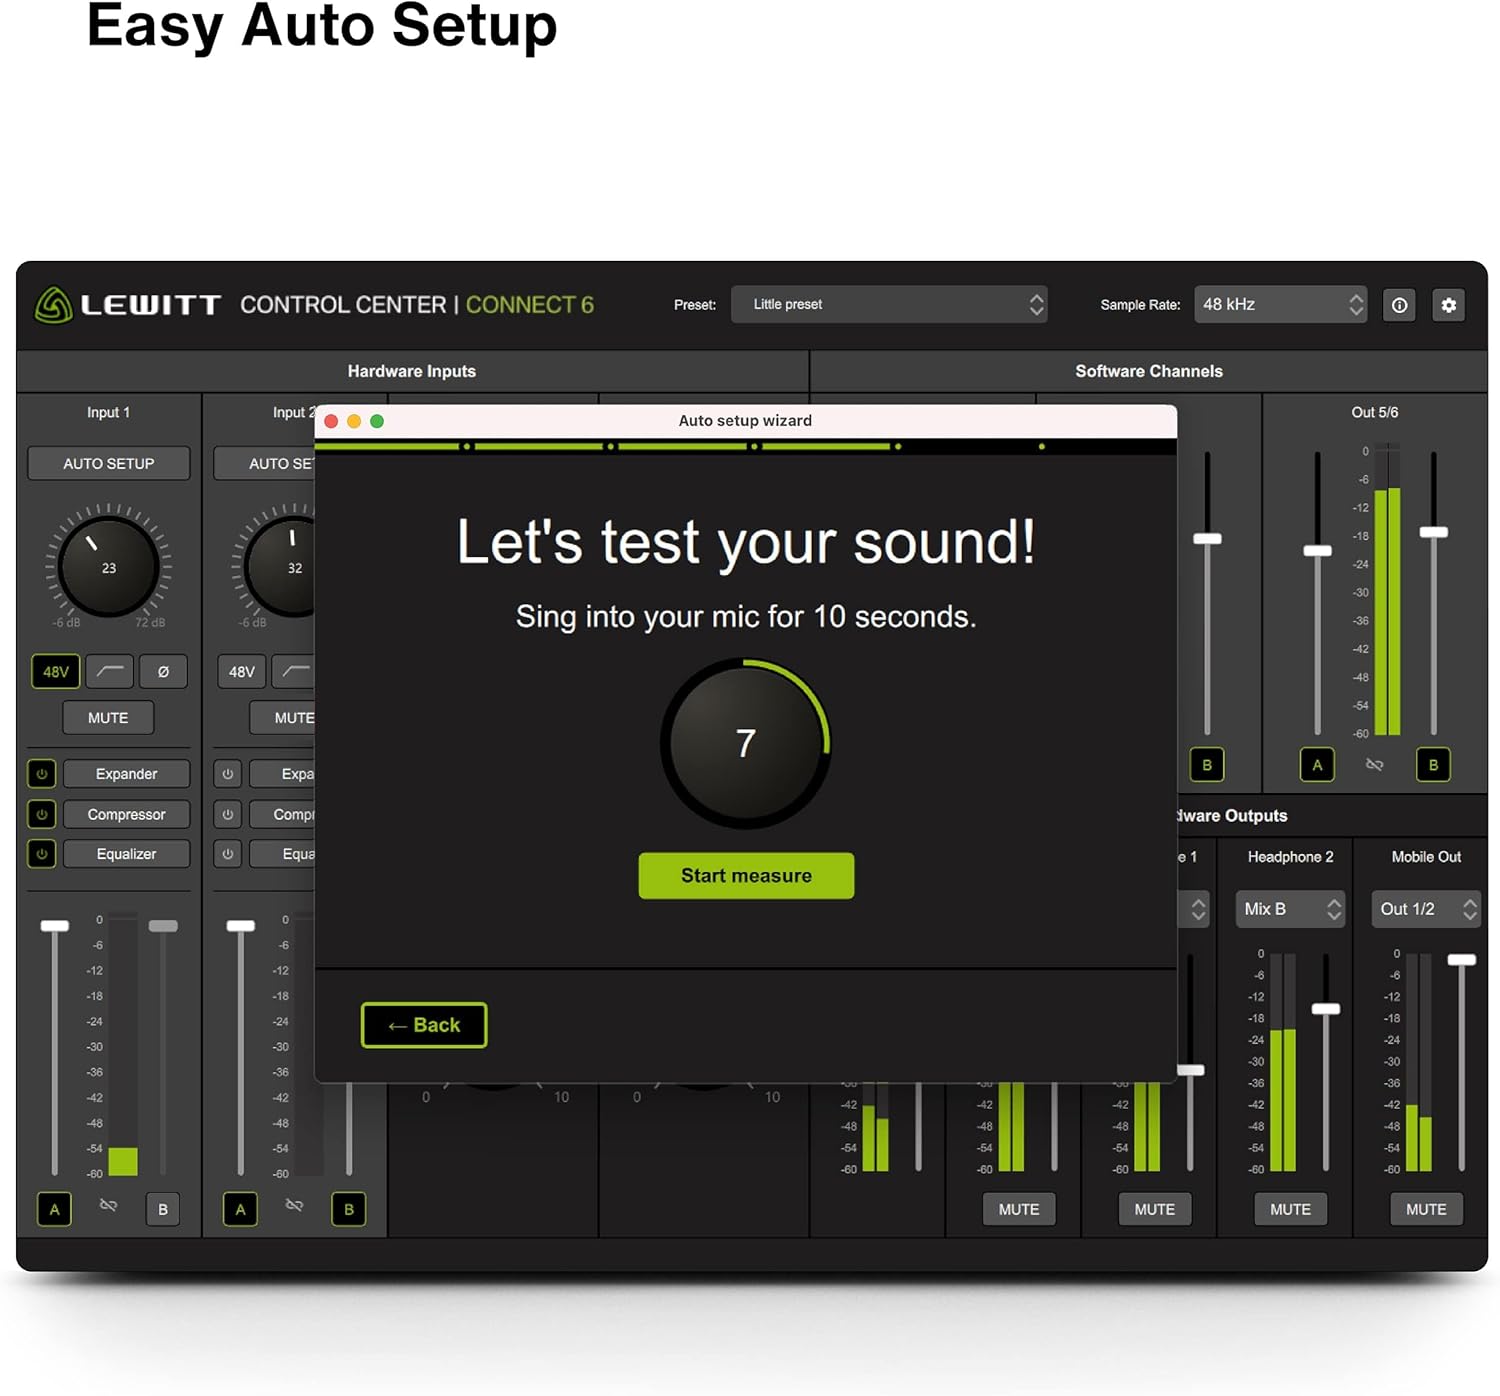This screenshot has width=1500, height=1396.
Task: Toggle the Equalizer power icon on Input 1
Action: tap(42, 854)
